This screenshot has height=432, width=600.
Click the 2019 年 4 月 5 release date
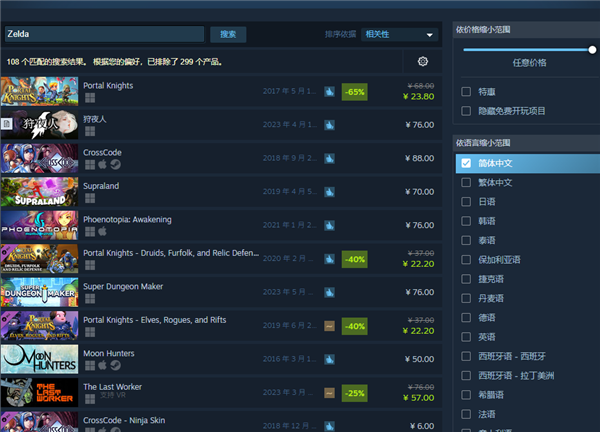click(290, 191)
